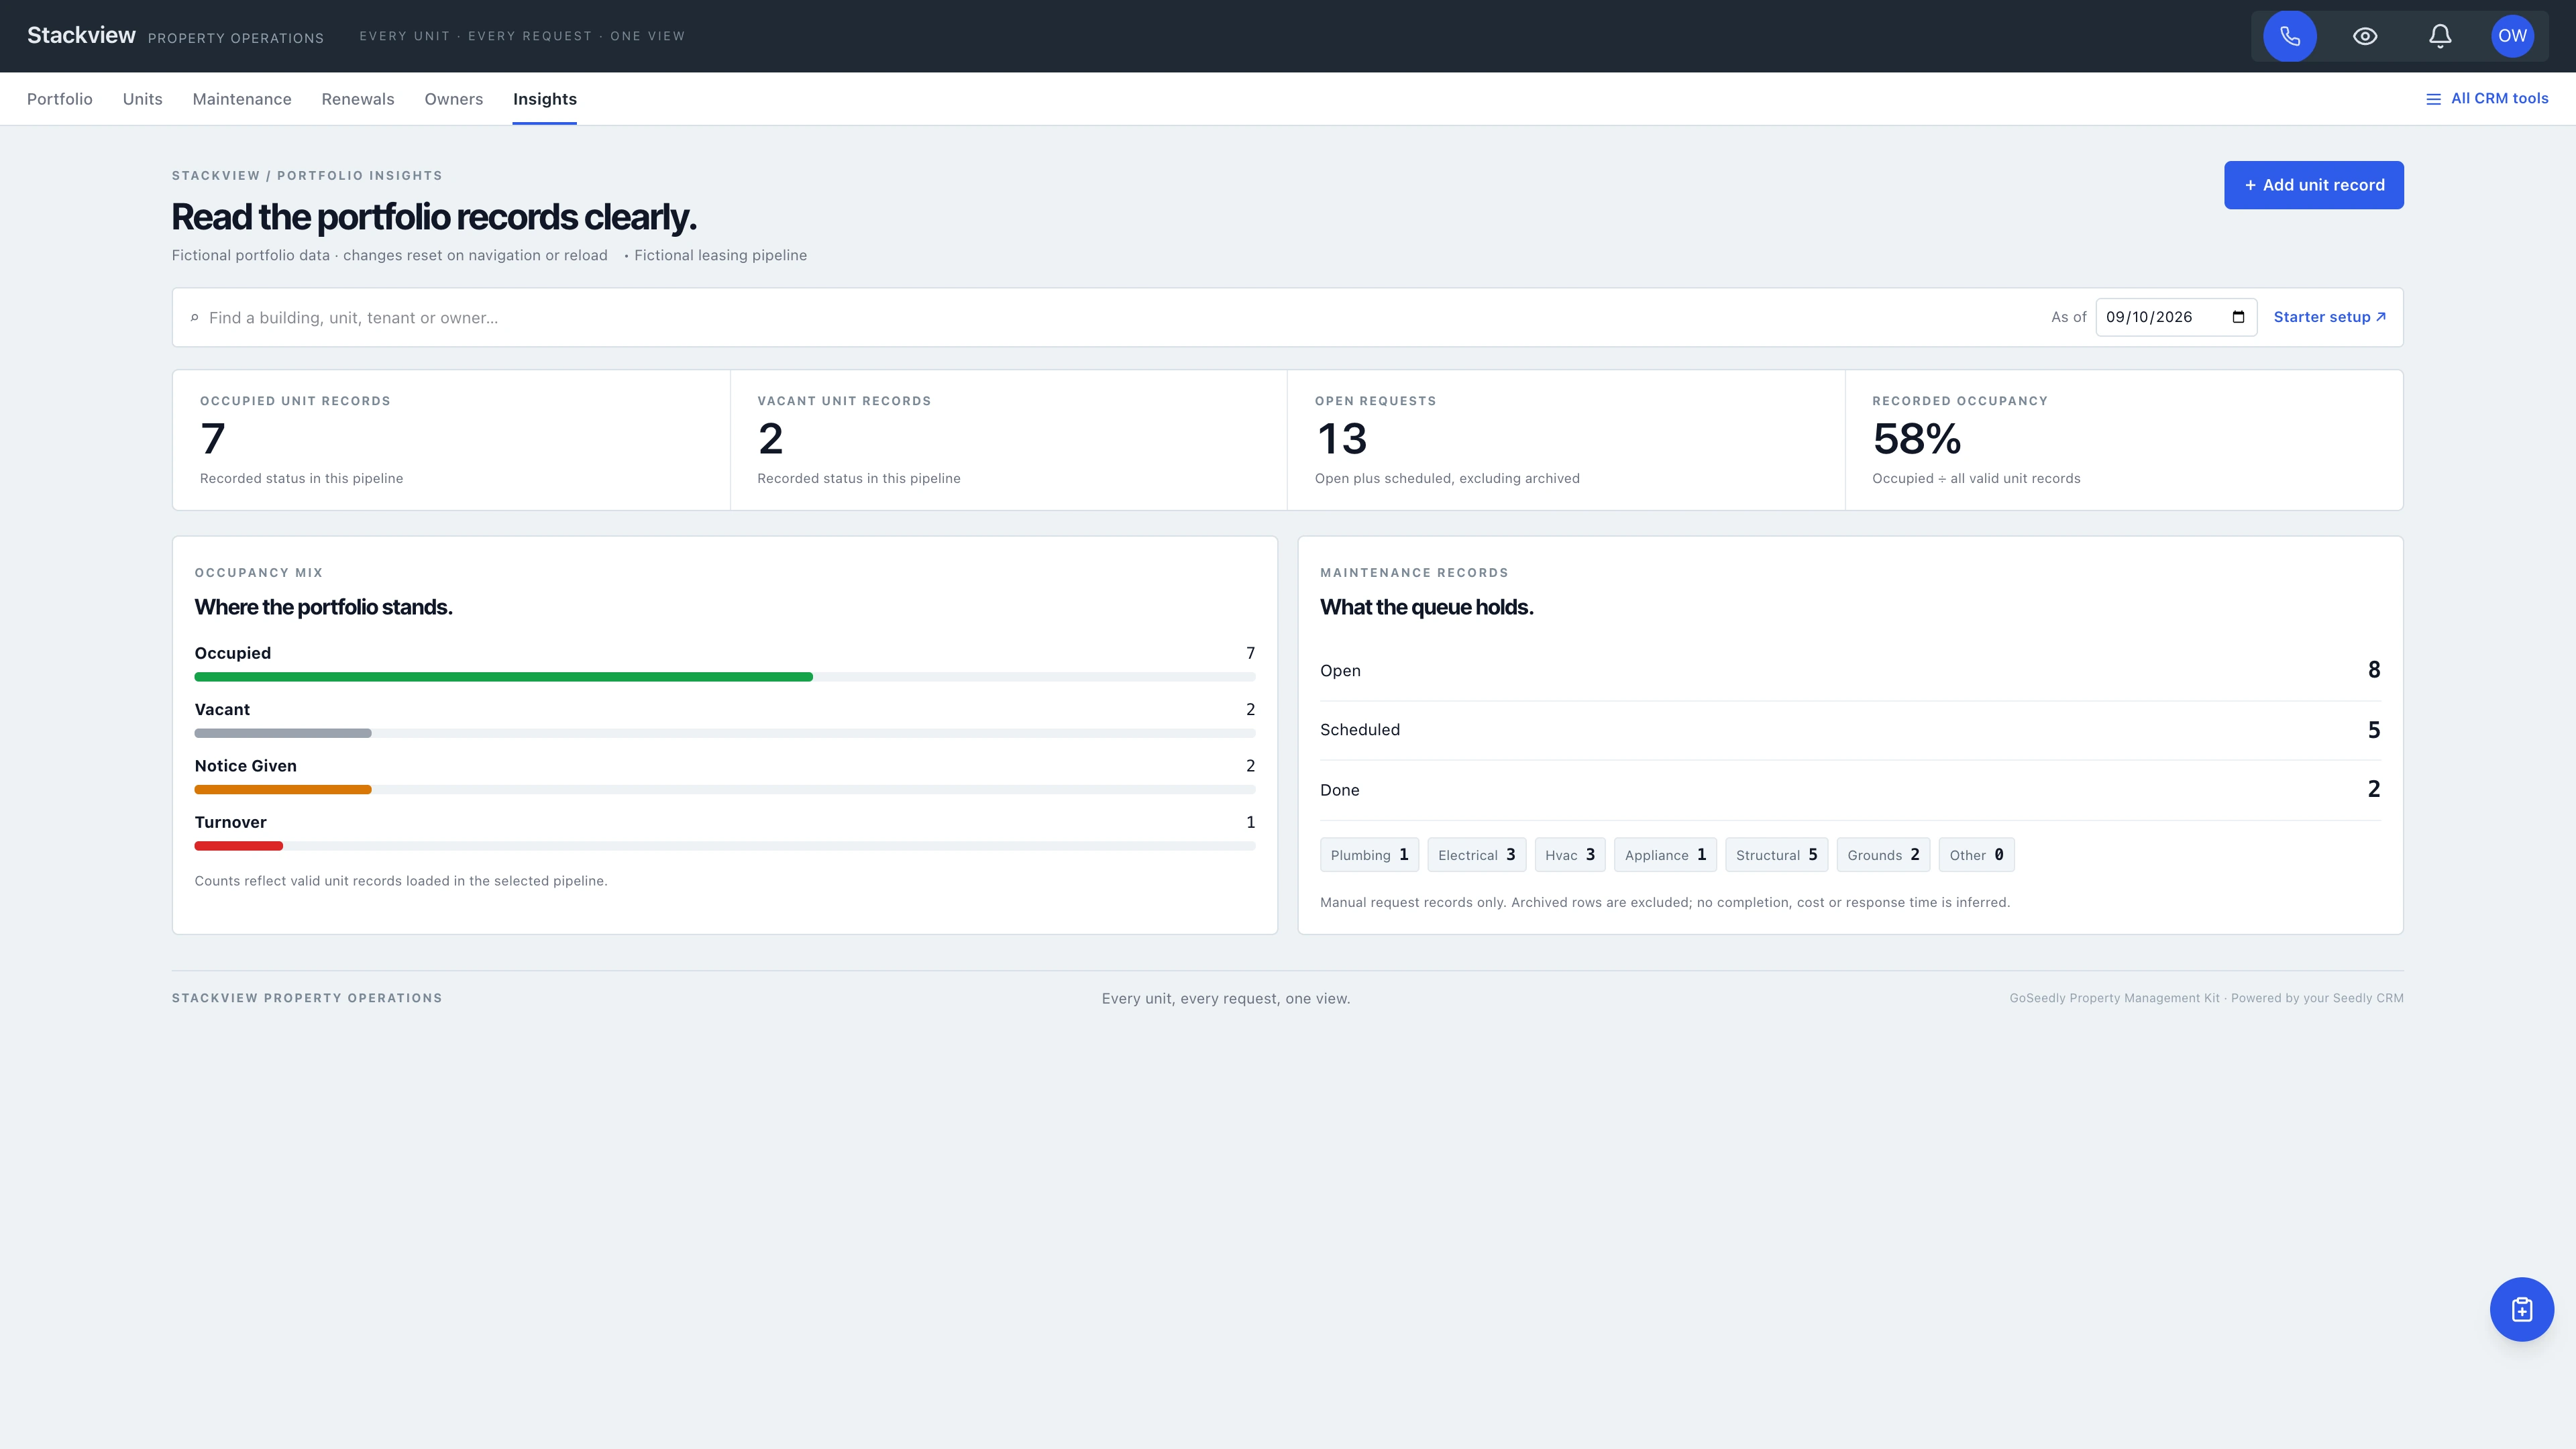Open the Owners tab
Screen dimensions: 2576x1449
453,99
